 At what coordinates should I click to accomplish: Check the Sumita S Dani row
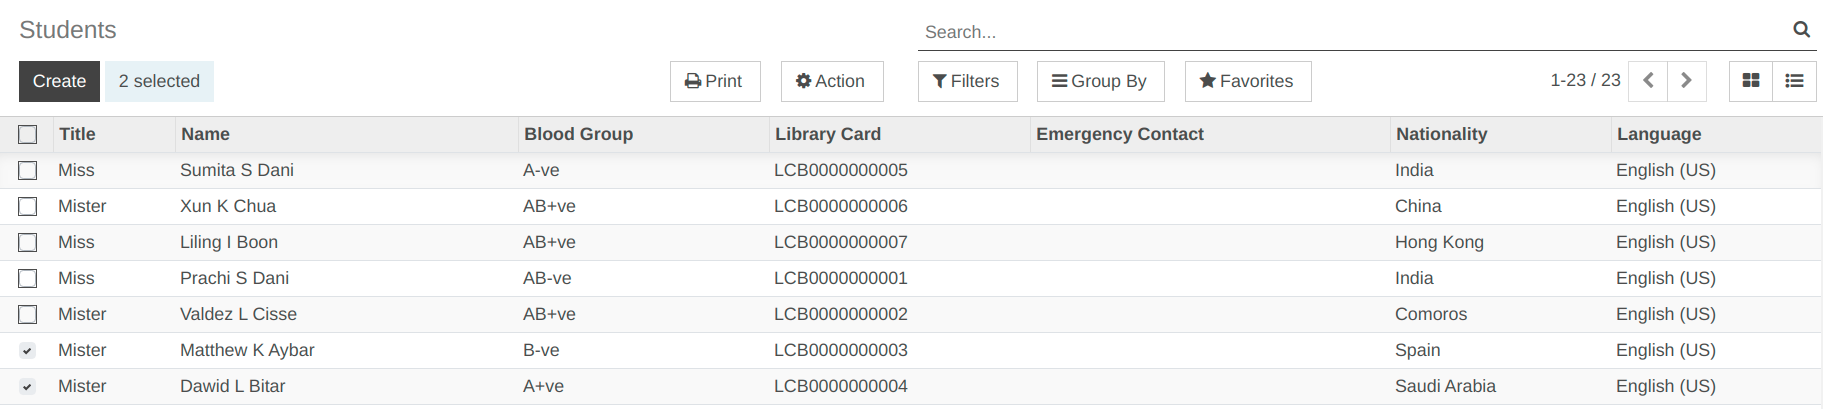coord(28,170)
